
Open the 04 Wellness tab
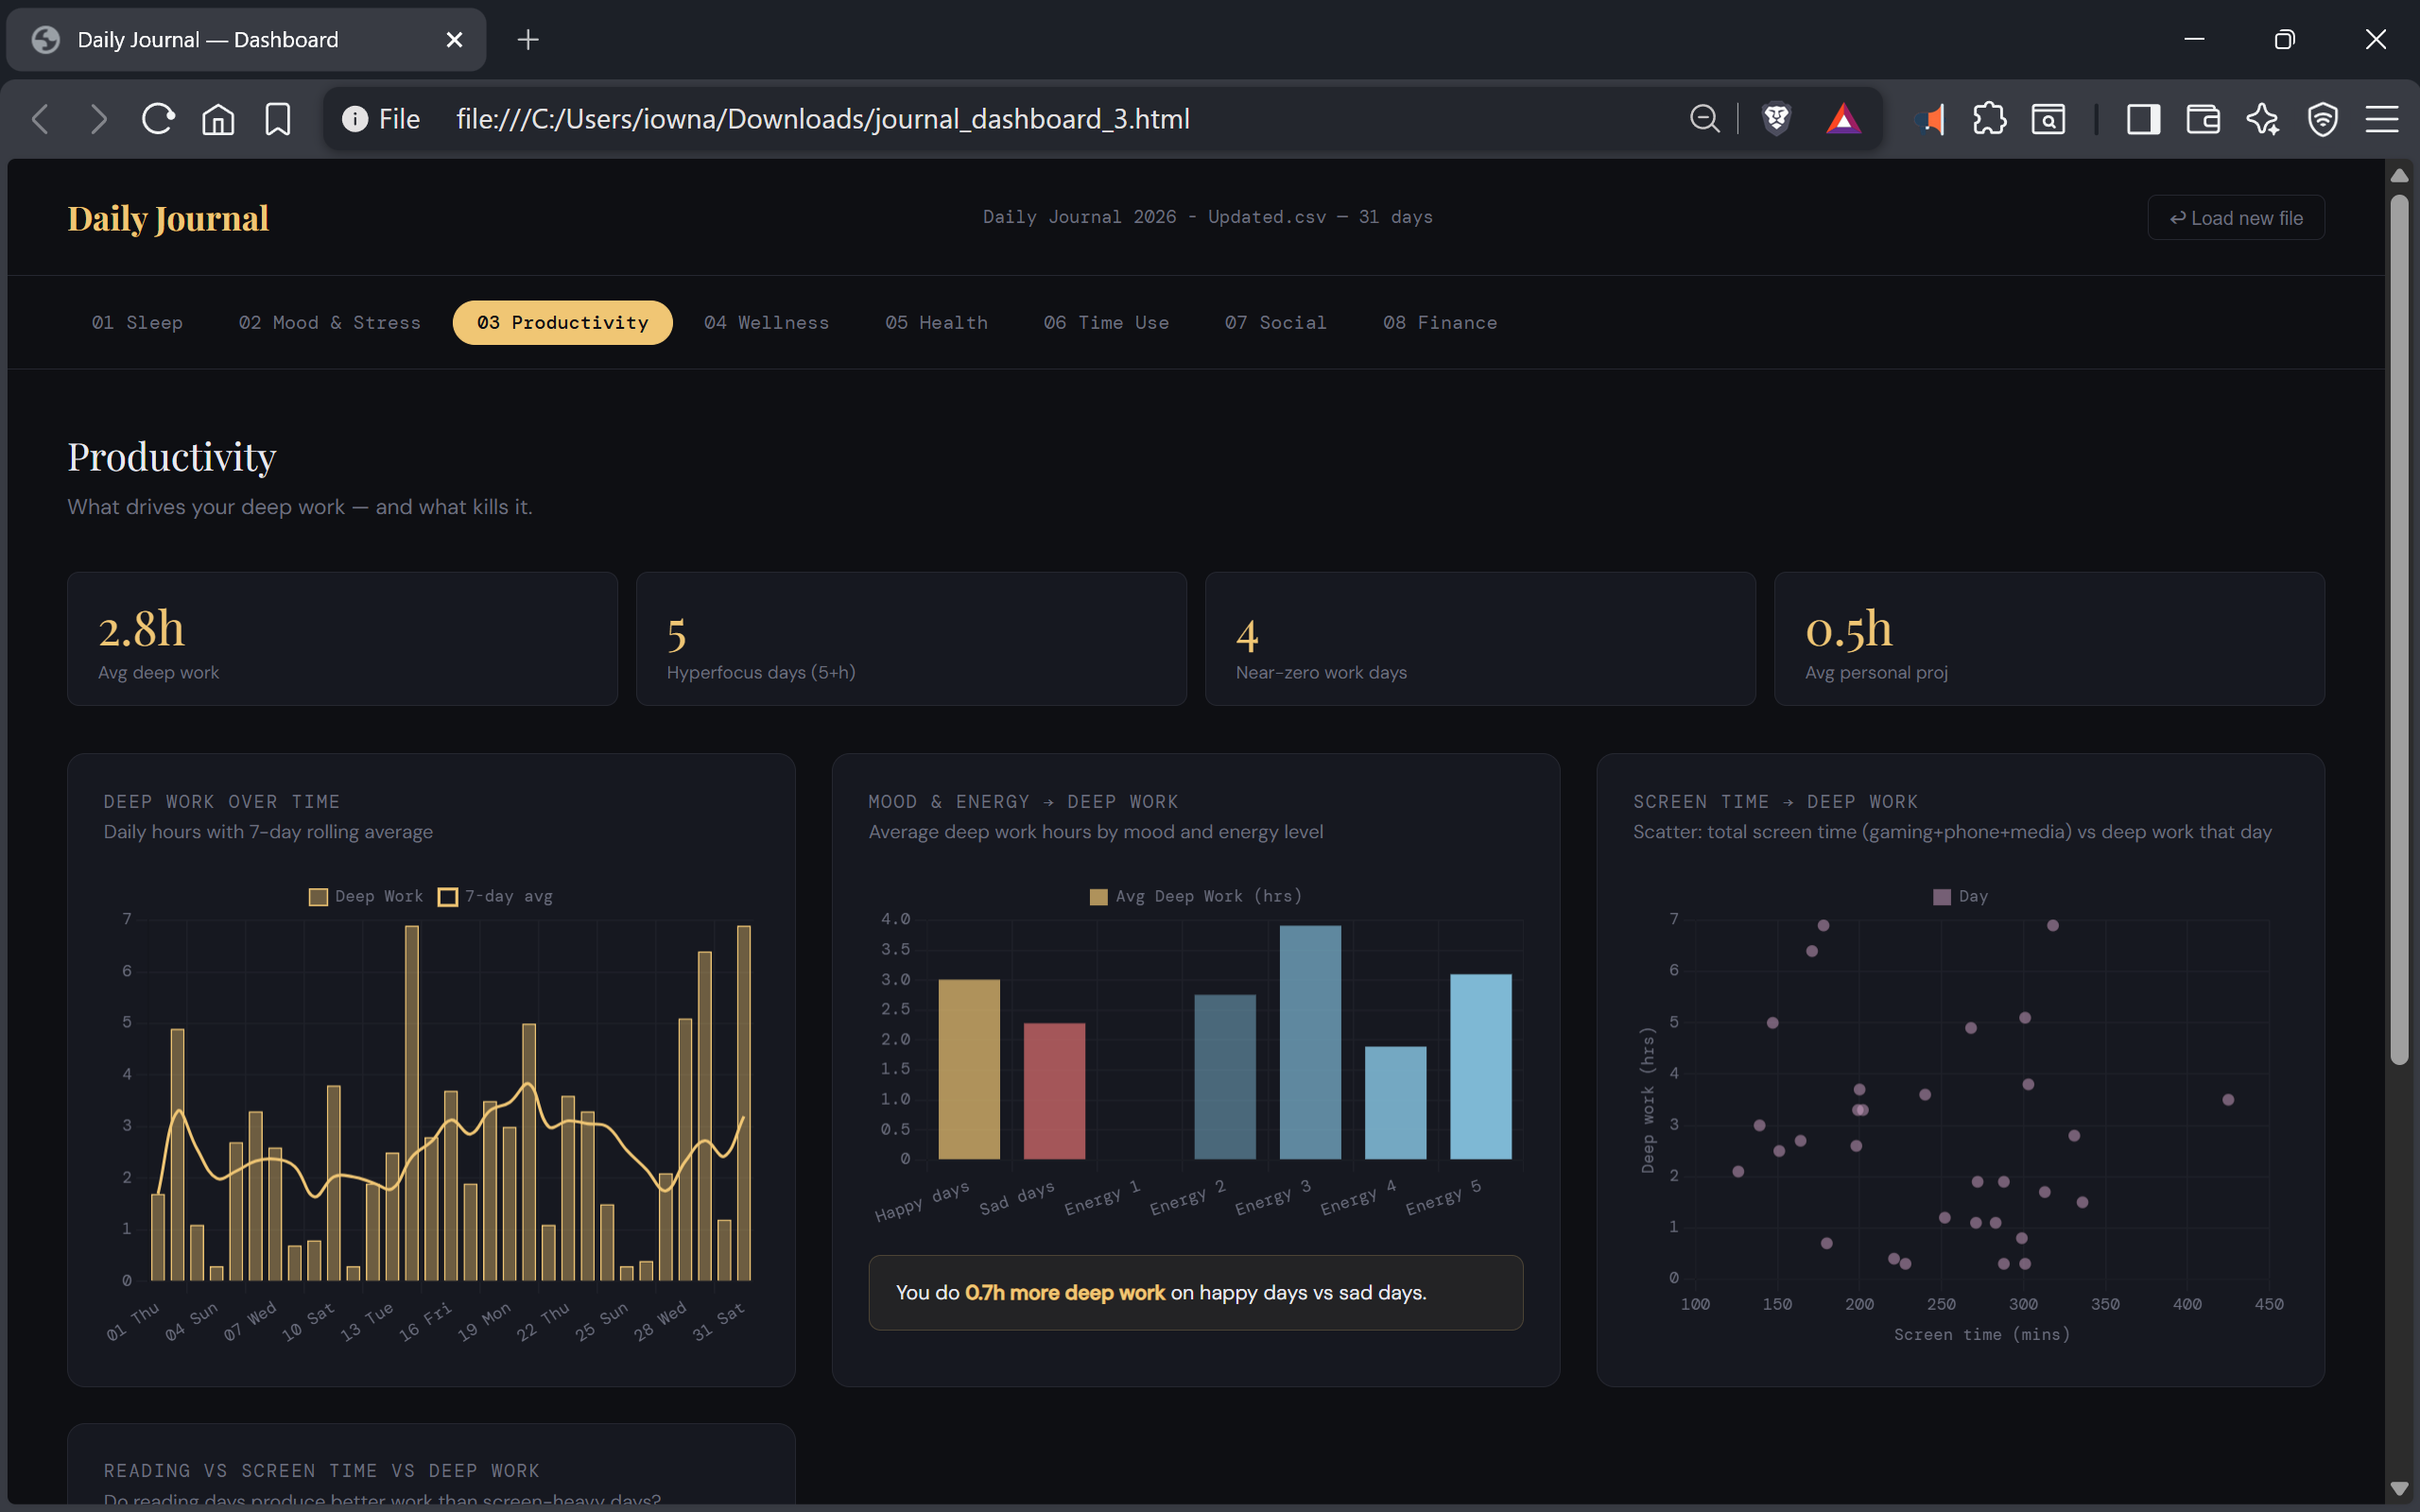click(766, 322)
